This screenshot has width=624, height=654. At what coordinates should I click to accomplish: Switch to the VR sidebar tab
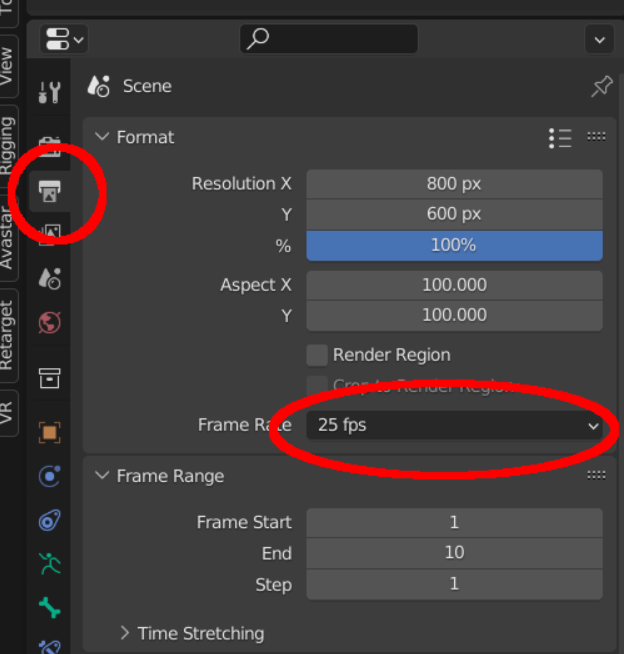click(7, 413)
